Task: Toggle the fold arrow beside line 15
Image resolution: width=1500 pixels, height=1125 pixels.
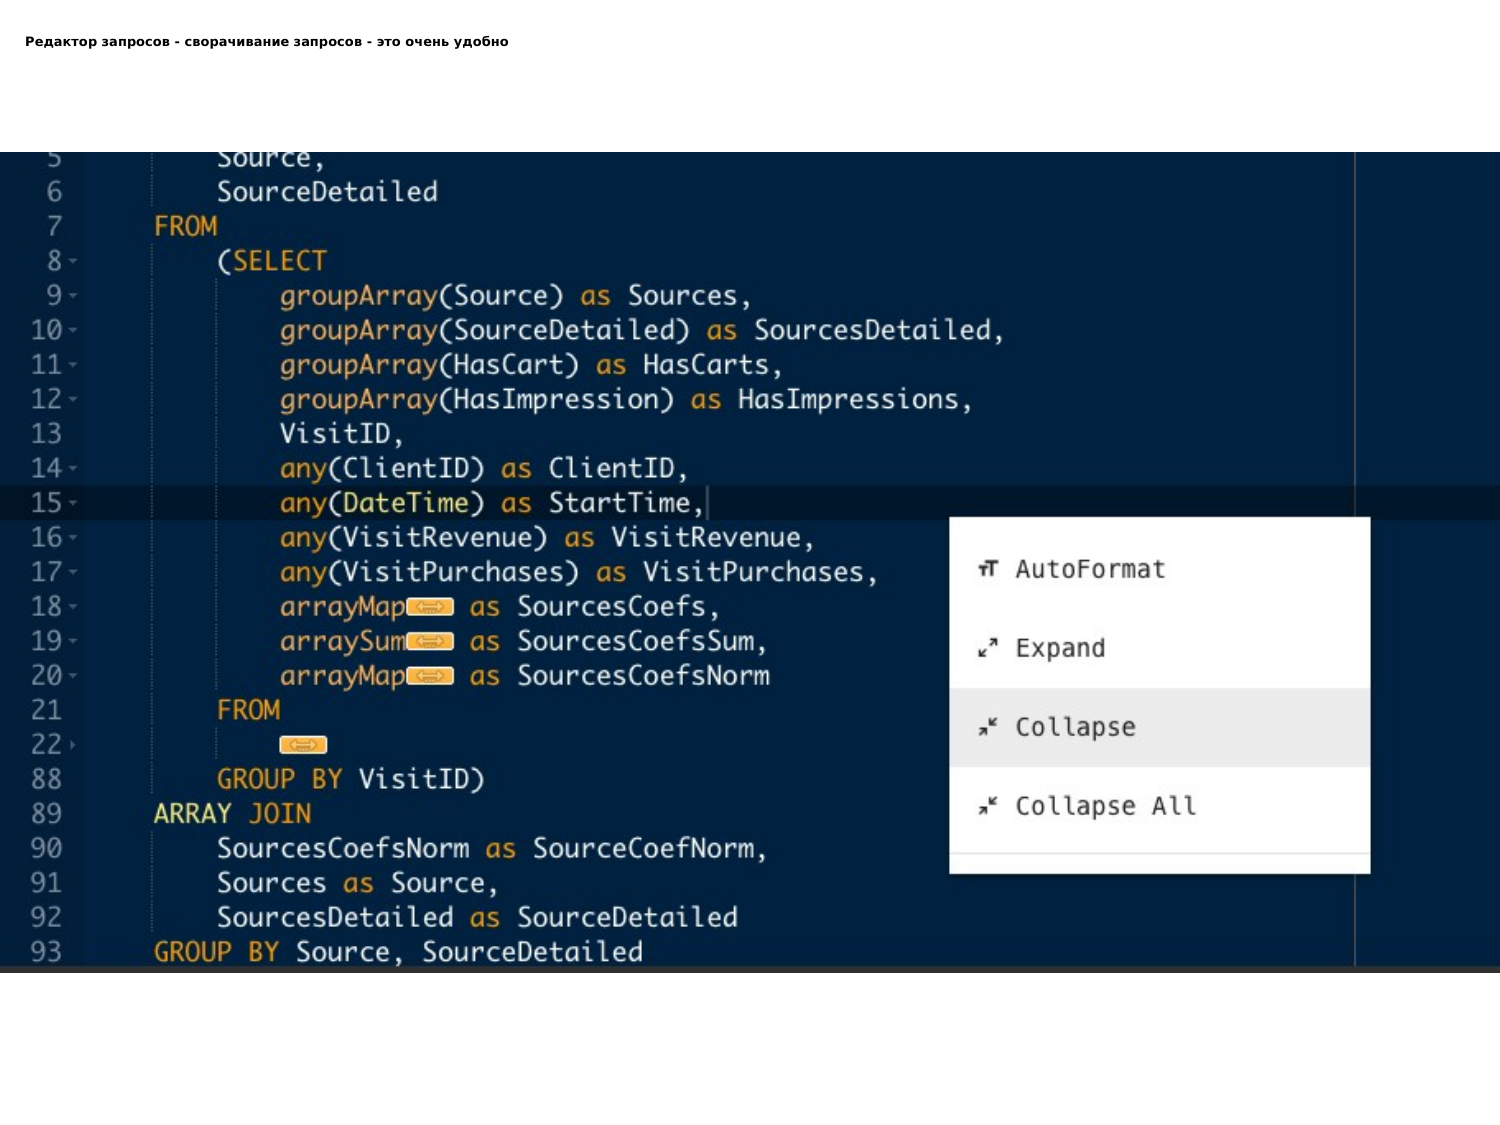Action: click(73, 503)
